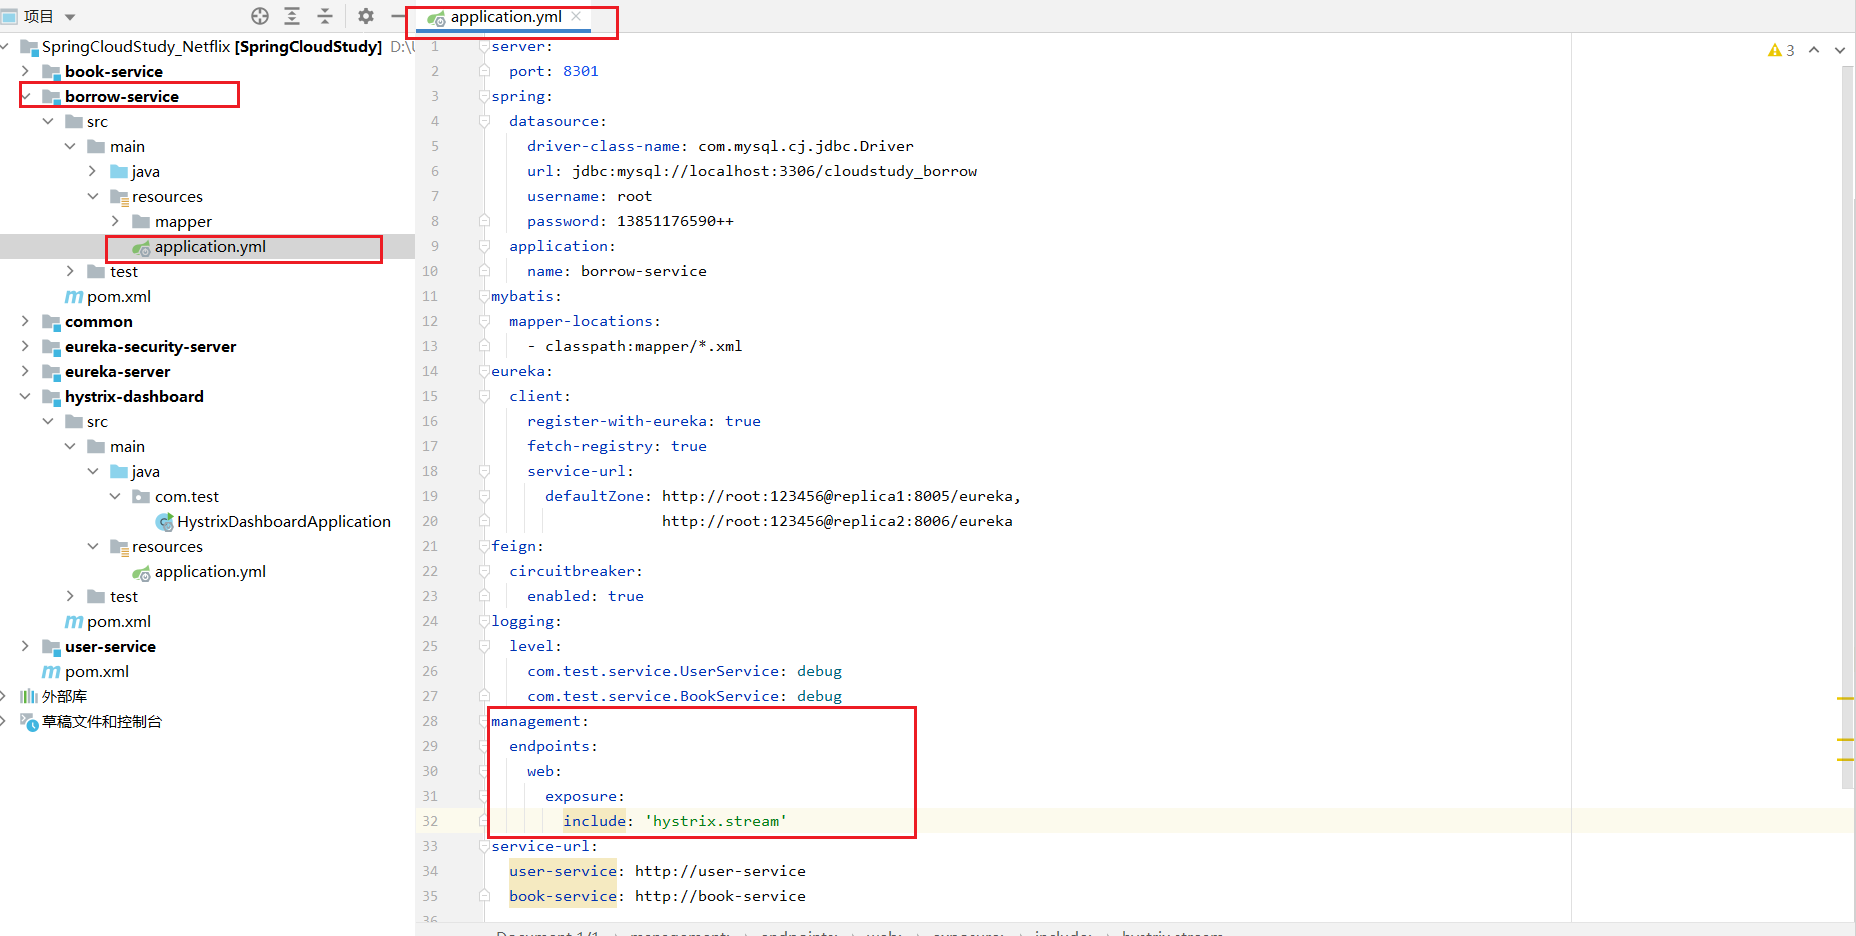This screenshot has width=1856, height=936.
Task: Click the warnings indicator showing 3
Action: click(1781, 50)
